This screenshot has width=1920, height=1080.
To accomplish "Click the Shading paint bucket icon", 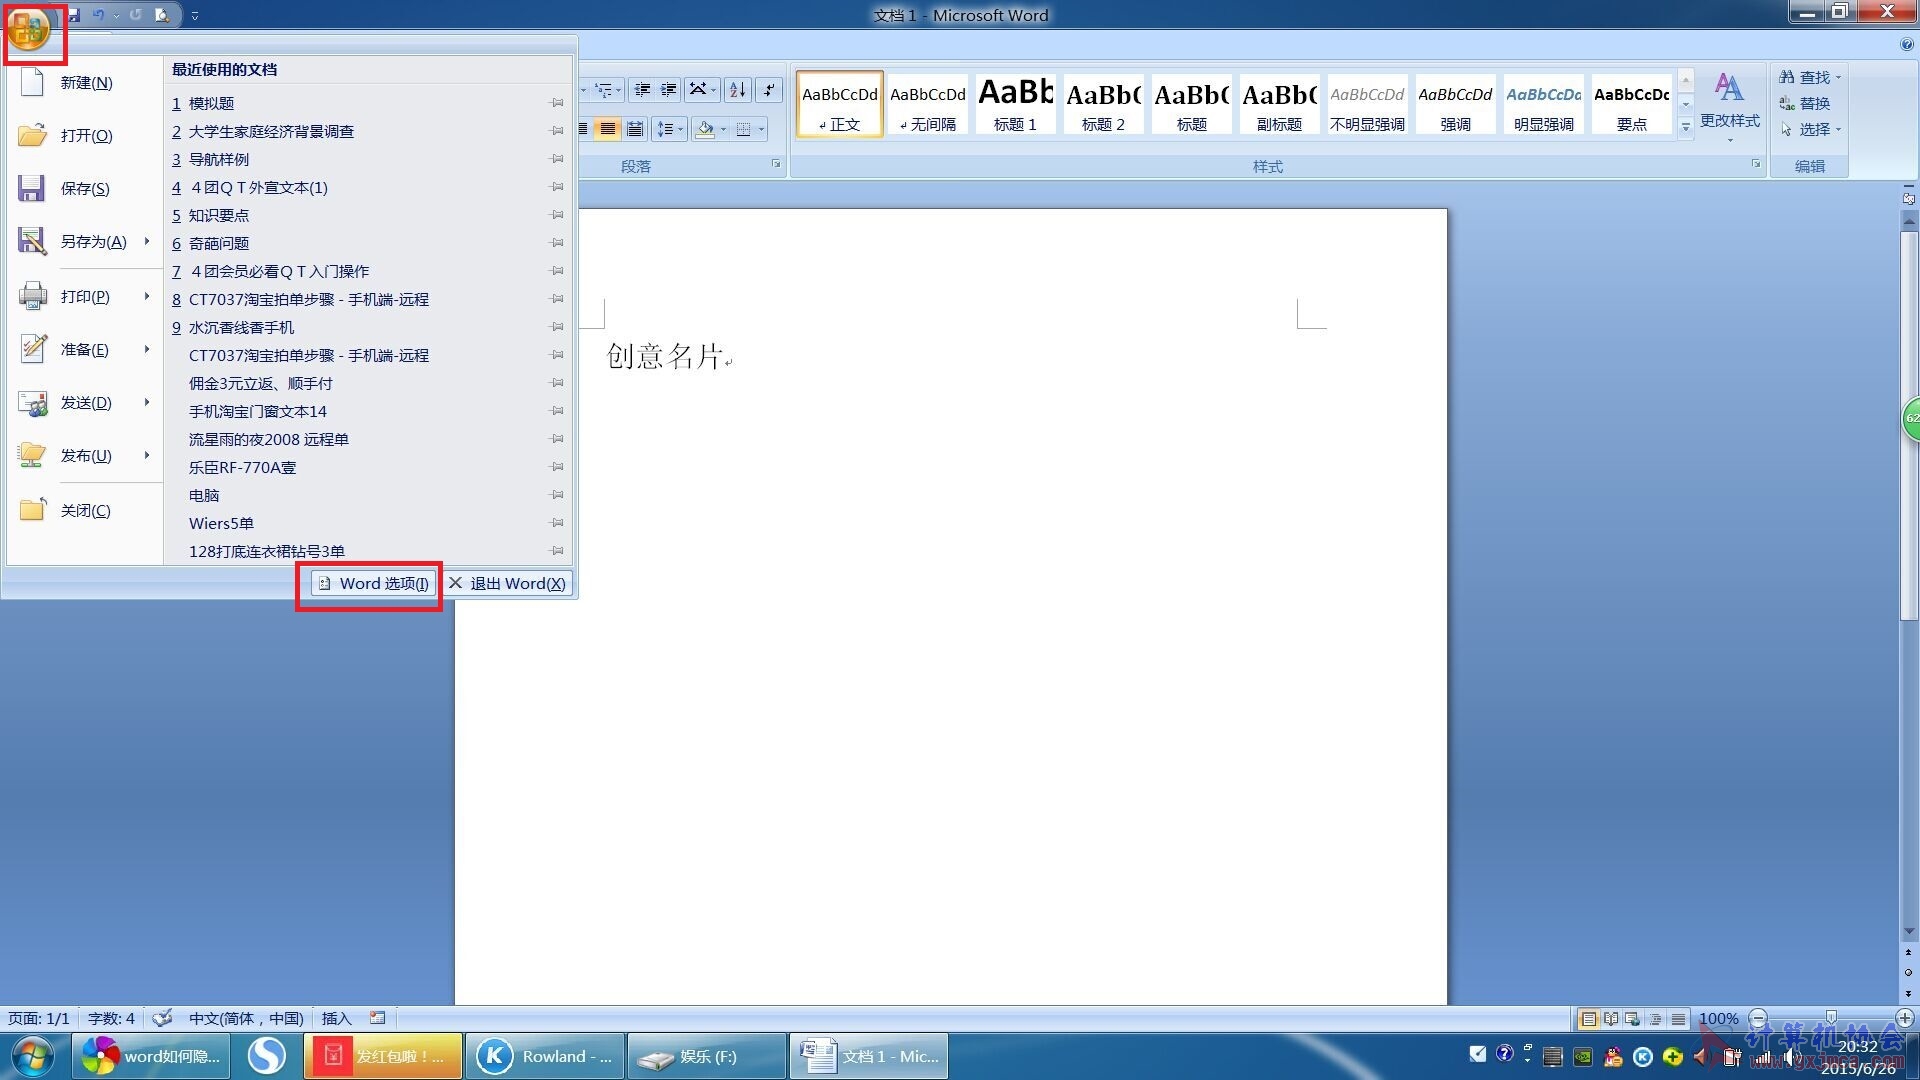I will pos(705,130).
